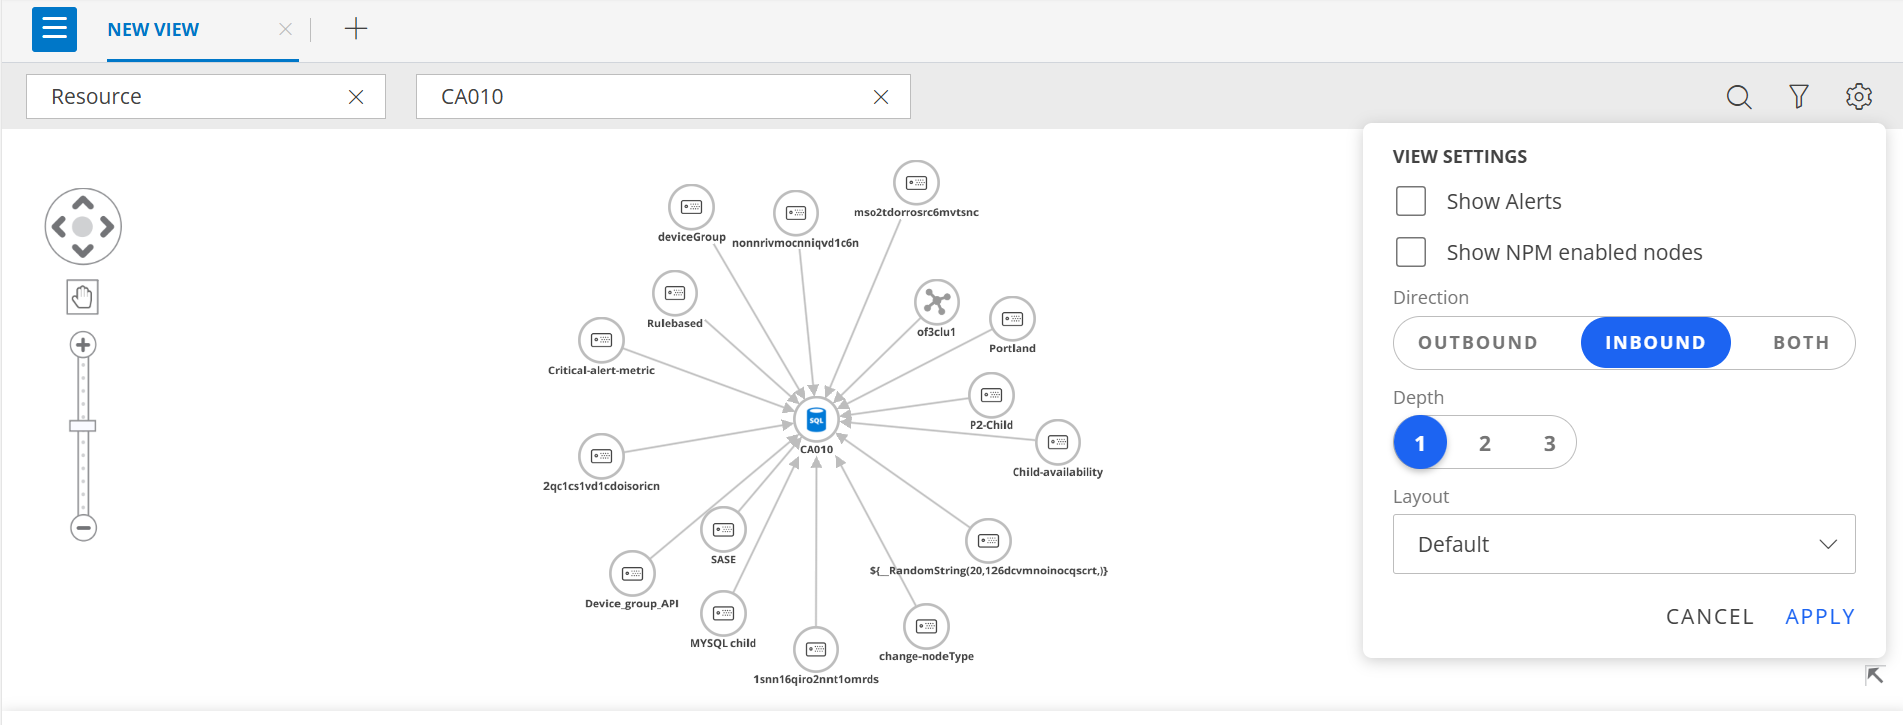The height and width of the screenshot is (725, 1903).
Task: Open the filter funnel icon
Action: [x=1798, y=97]
